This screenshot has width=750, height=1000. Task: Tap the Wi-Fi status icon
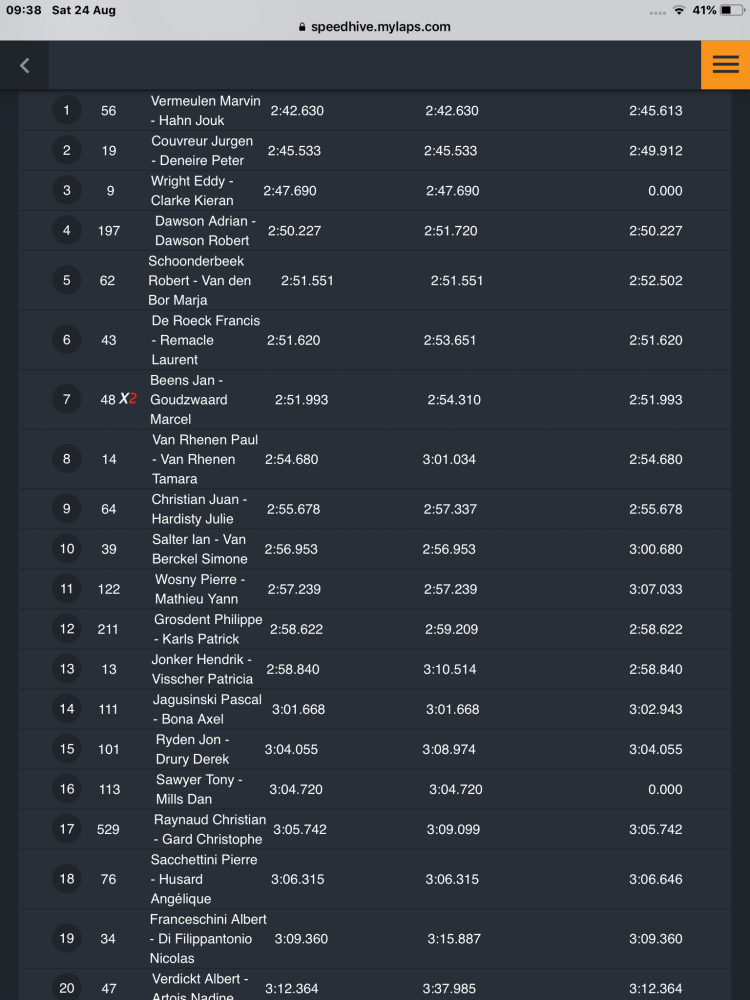point(679,10)
